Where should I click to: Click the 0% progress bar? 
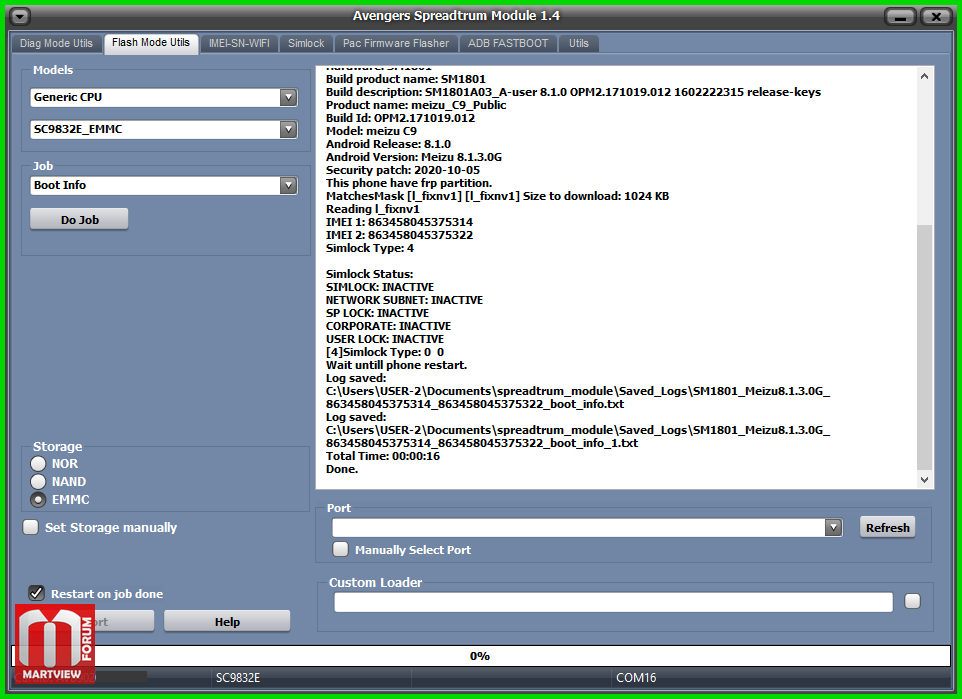(480, 656)
